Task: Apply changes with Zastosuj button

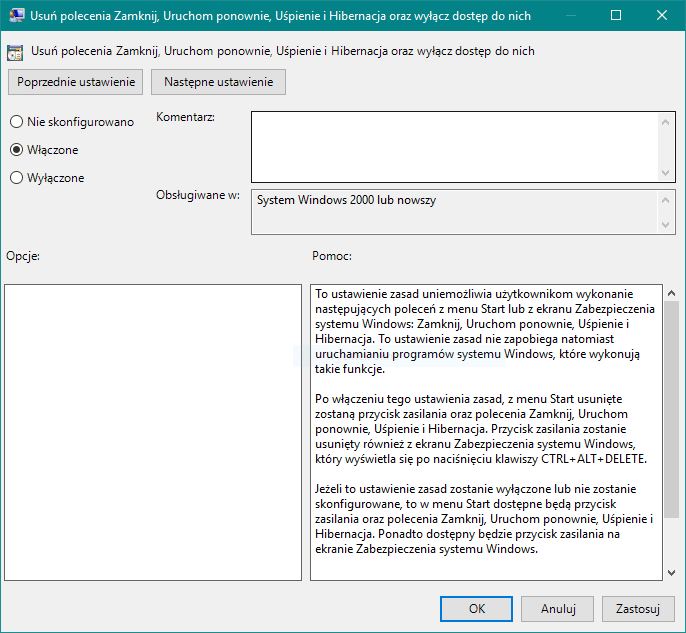Action: (x=638, y=609)
